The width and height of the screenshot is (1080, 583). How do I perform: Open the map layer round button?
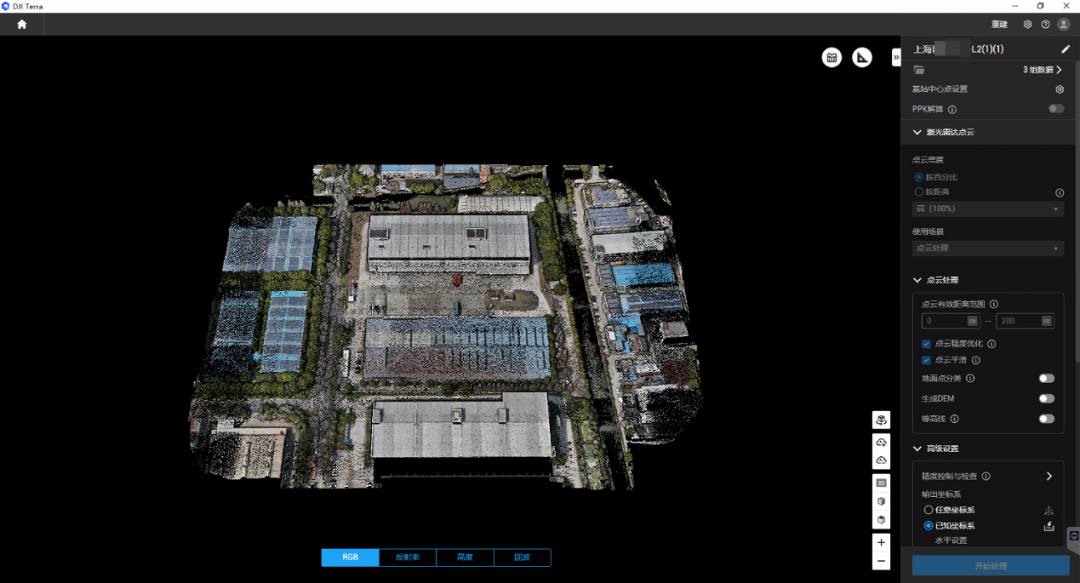point(832,57)
